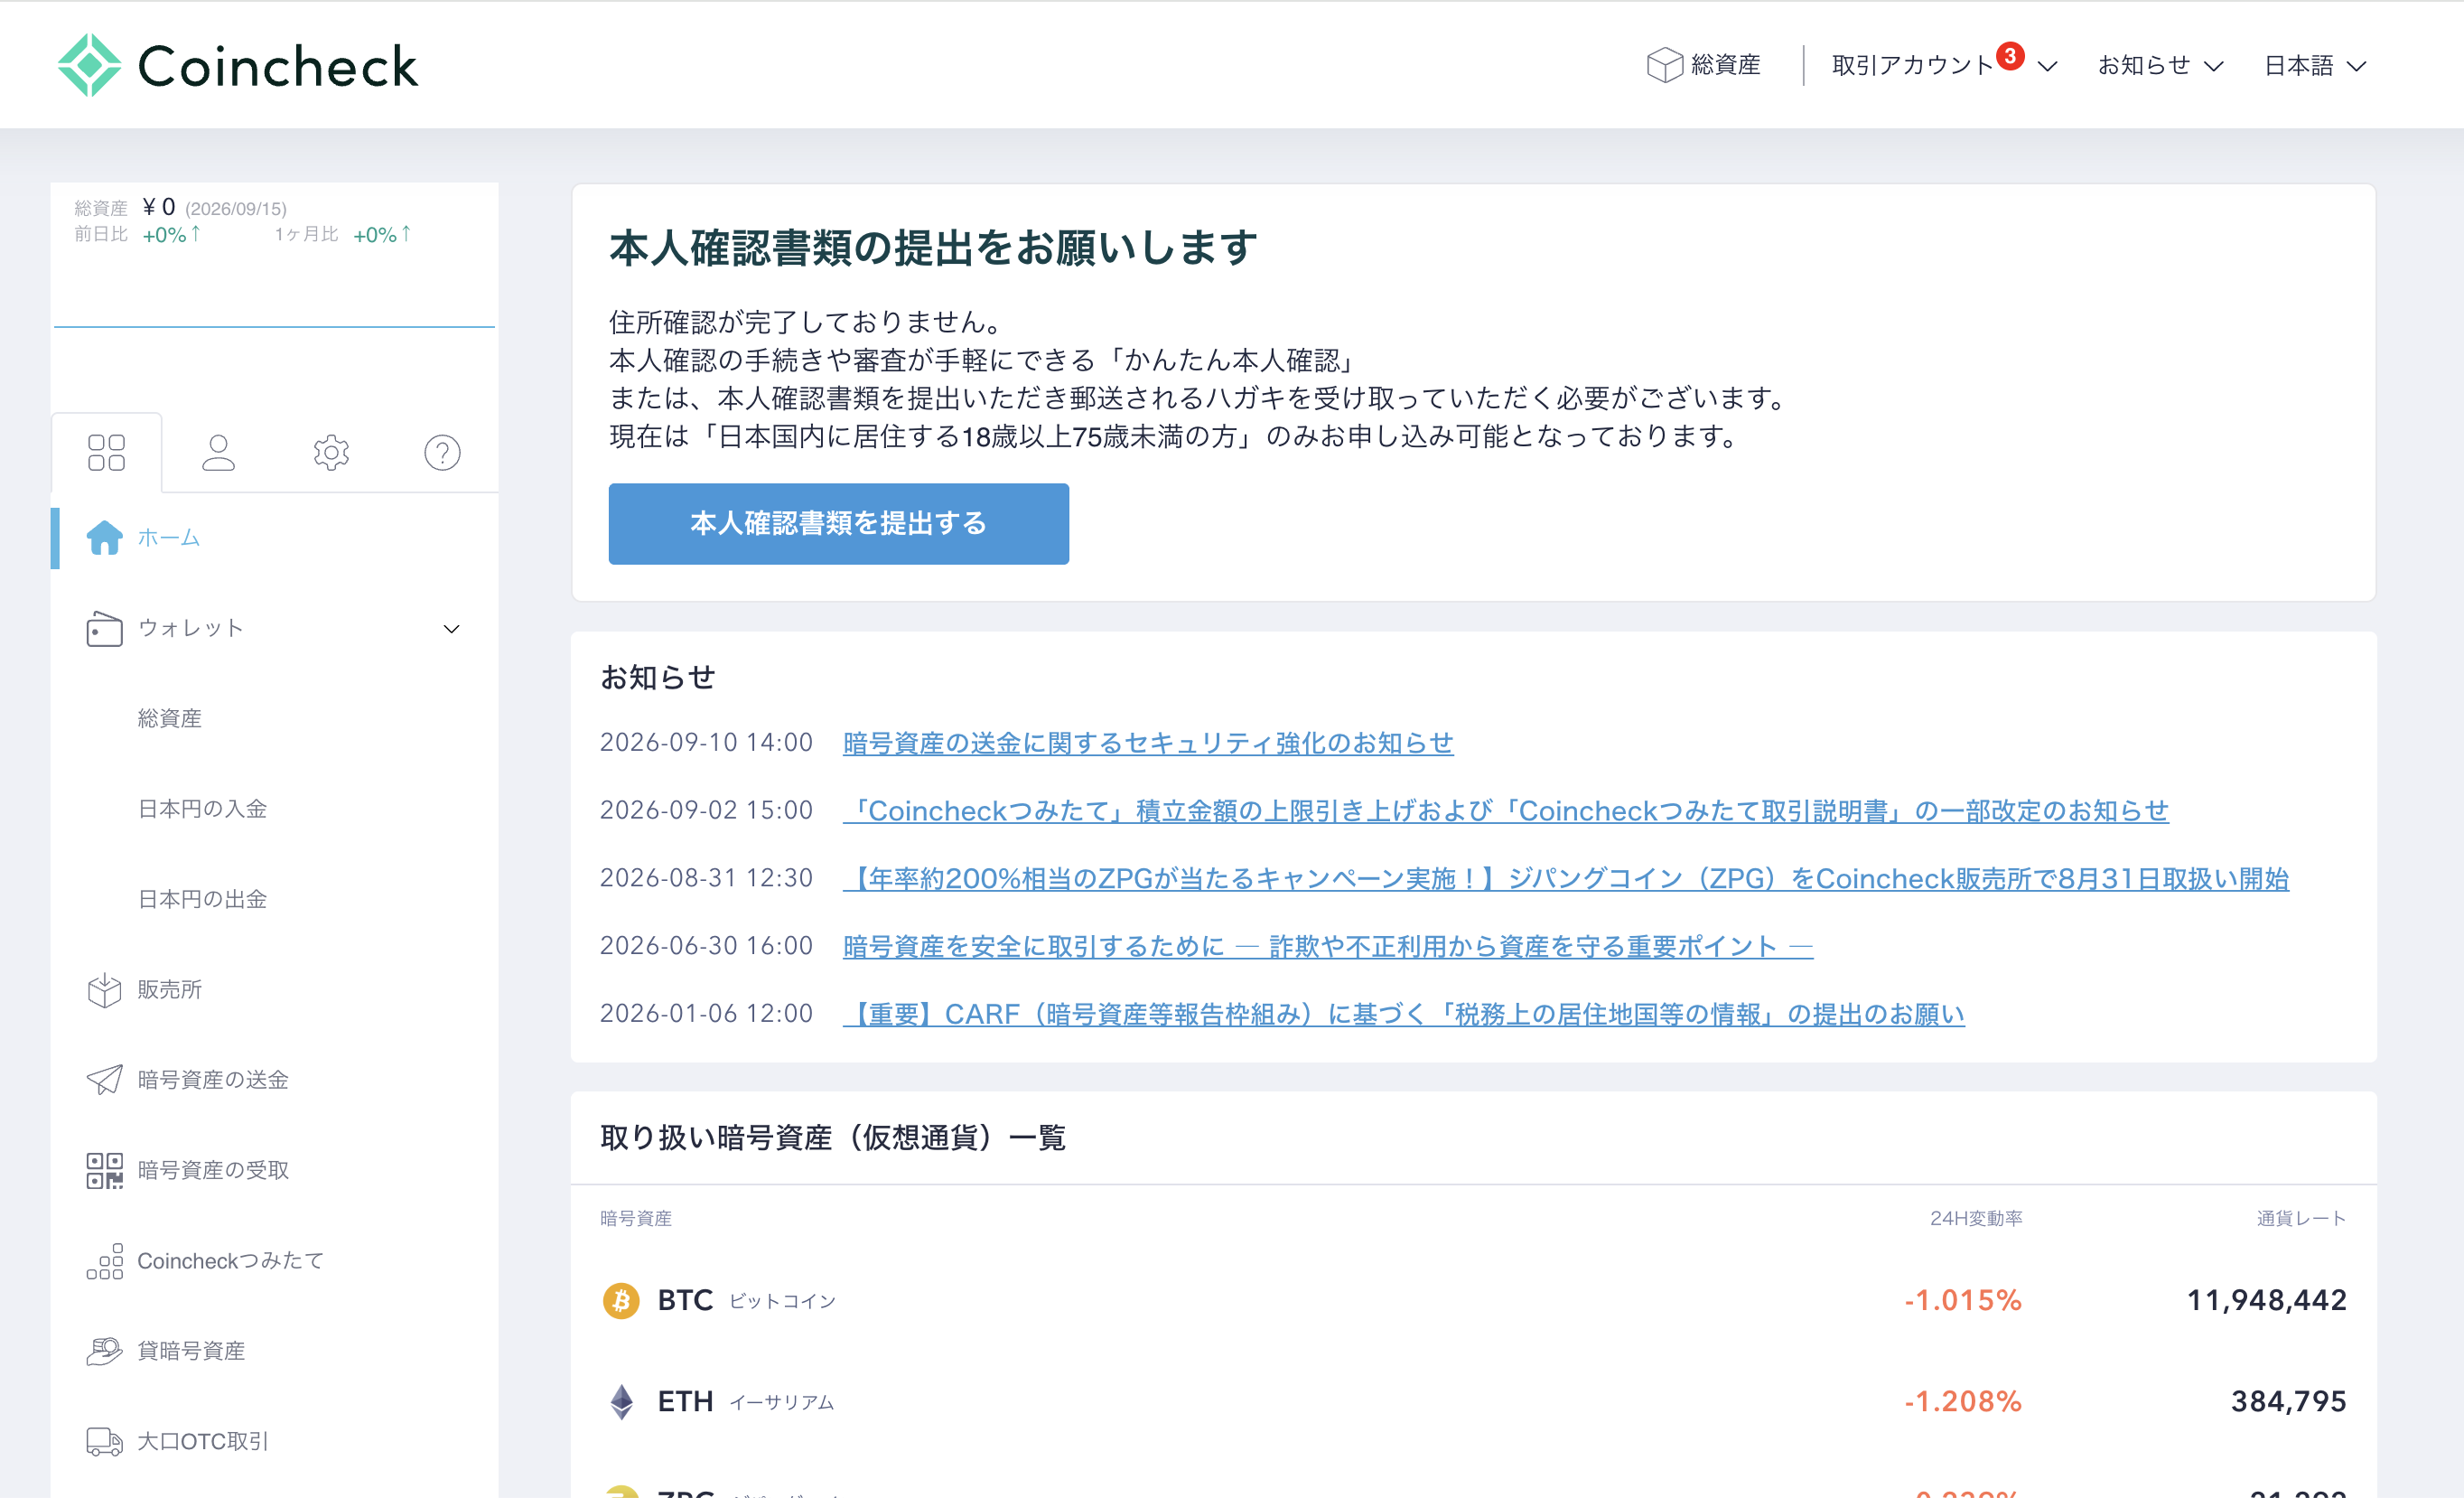The image size is (2464, 1498).
Task: Click the 前日比 +0% indicator
Action: tap(138, 235)
